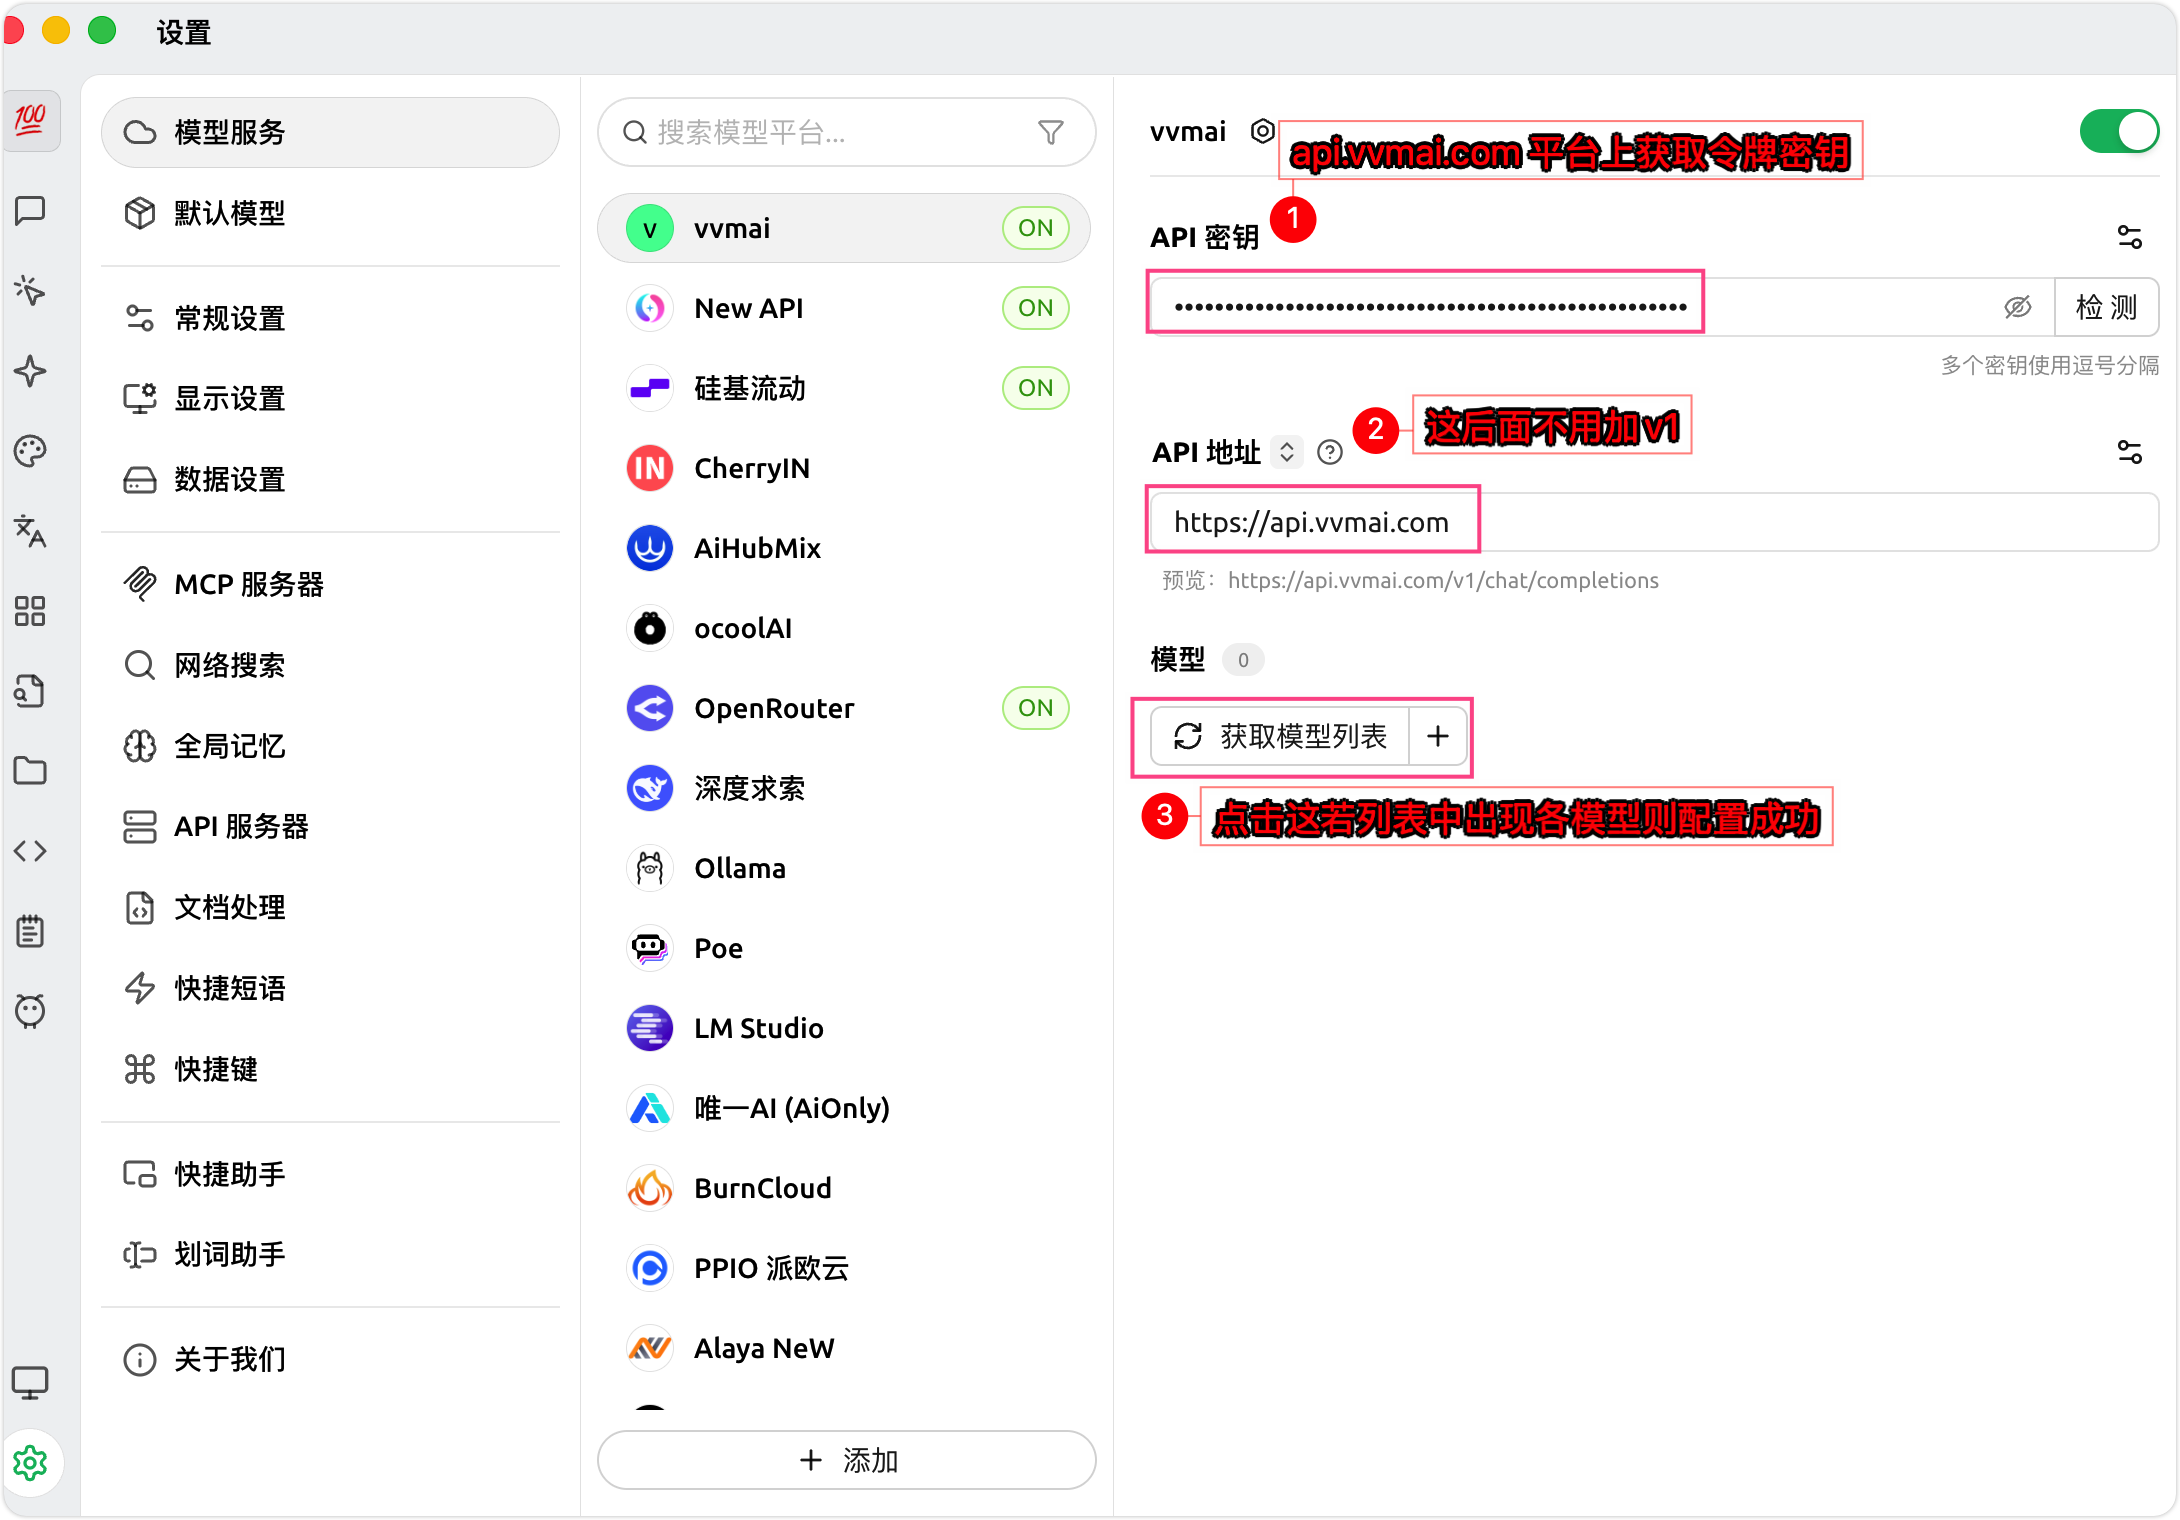Open 快捷助手 settings section
The width and height of the screenshot is (2180, 1520).
pos(330,1174)
